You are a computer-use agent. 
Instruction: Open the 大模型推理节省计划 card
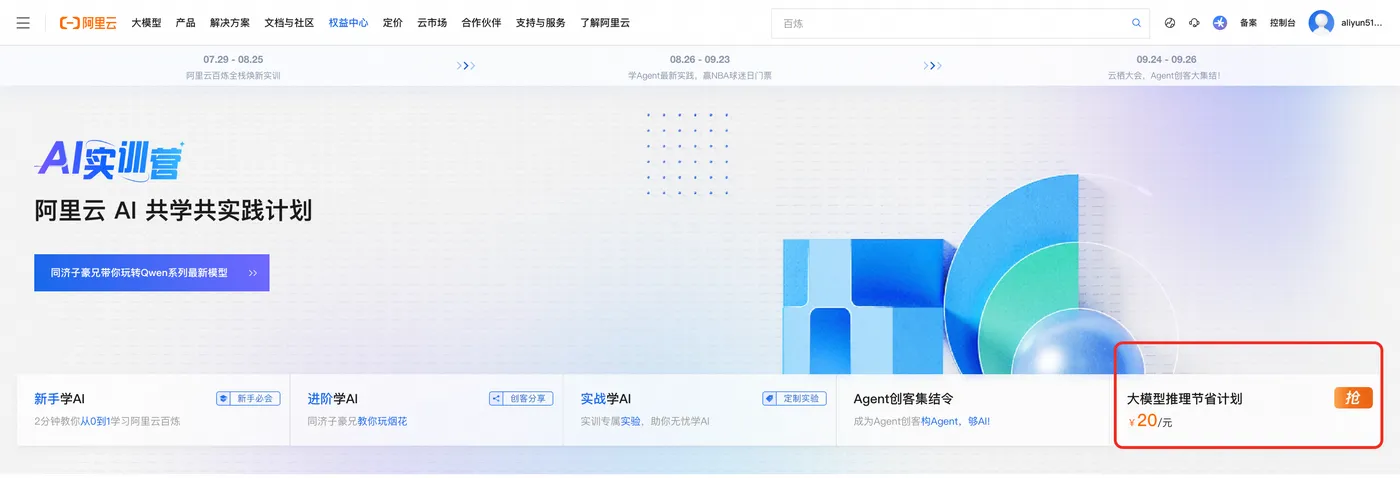1249,410
